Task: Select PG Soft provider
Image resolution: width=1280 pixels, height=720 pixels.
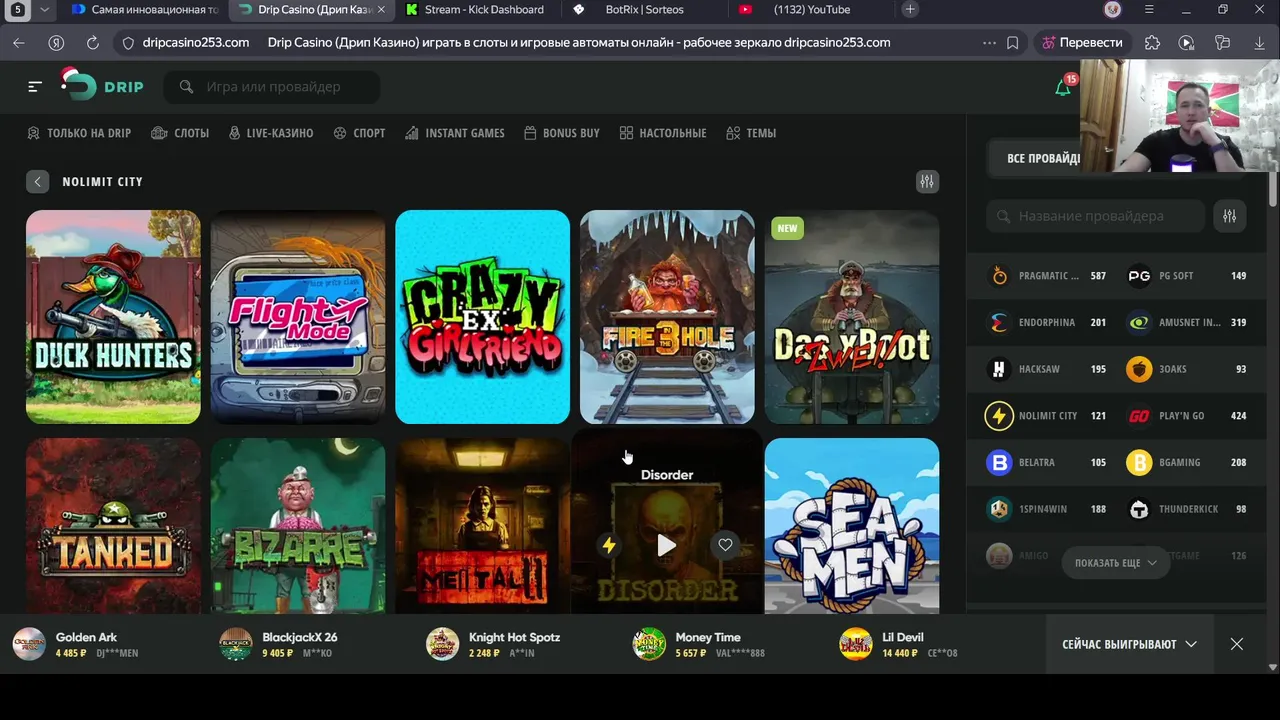Action: (1187, 276)
